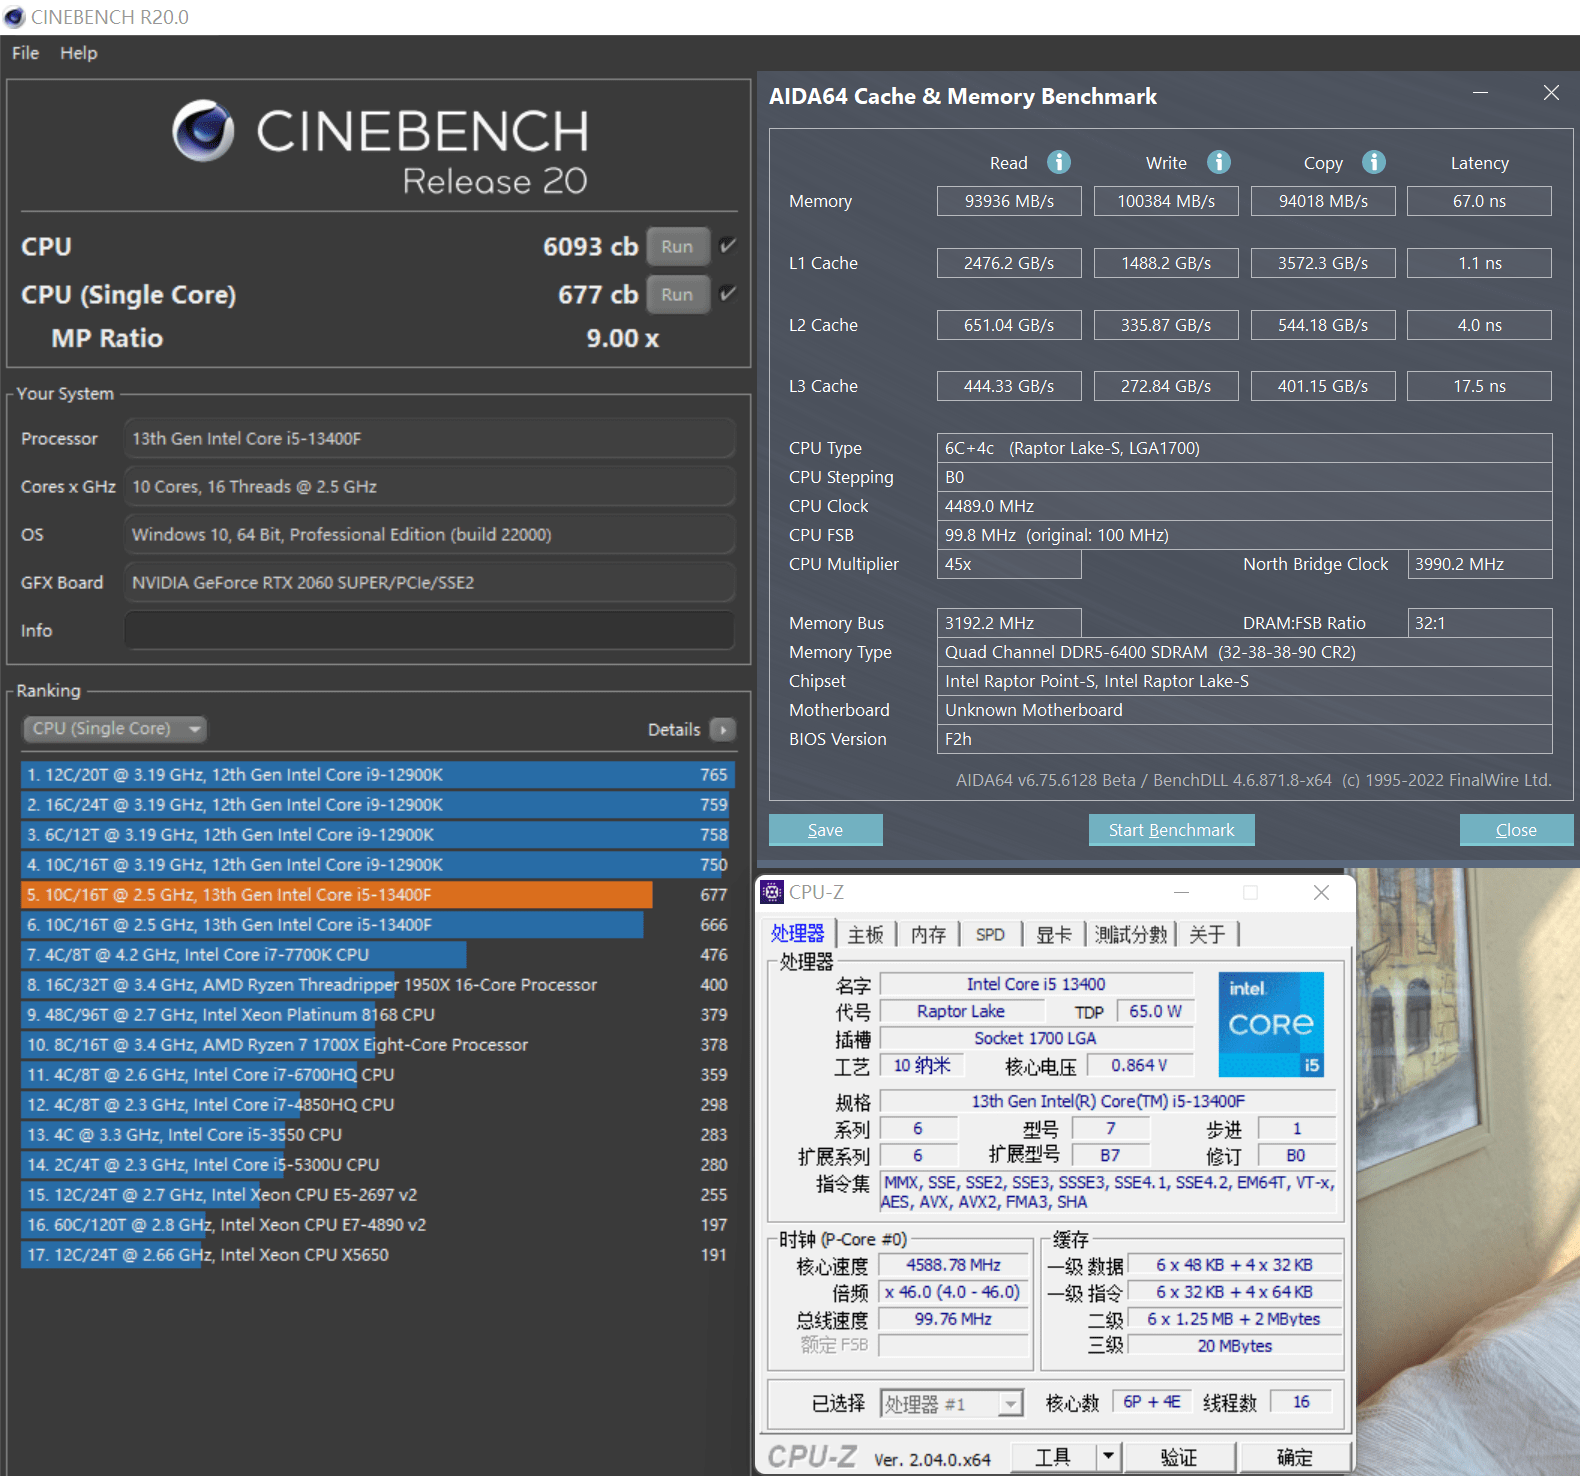Click the Memory Write value 100384 MB/s
The image size is (1580, 1476).
coord(1166,201)
